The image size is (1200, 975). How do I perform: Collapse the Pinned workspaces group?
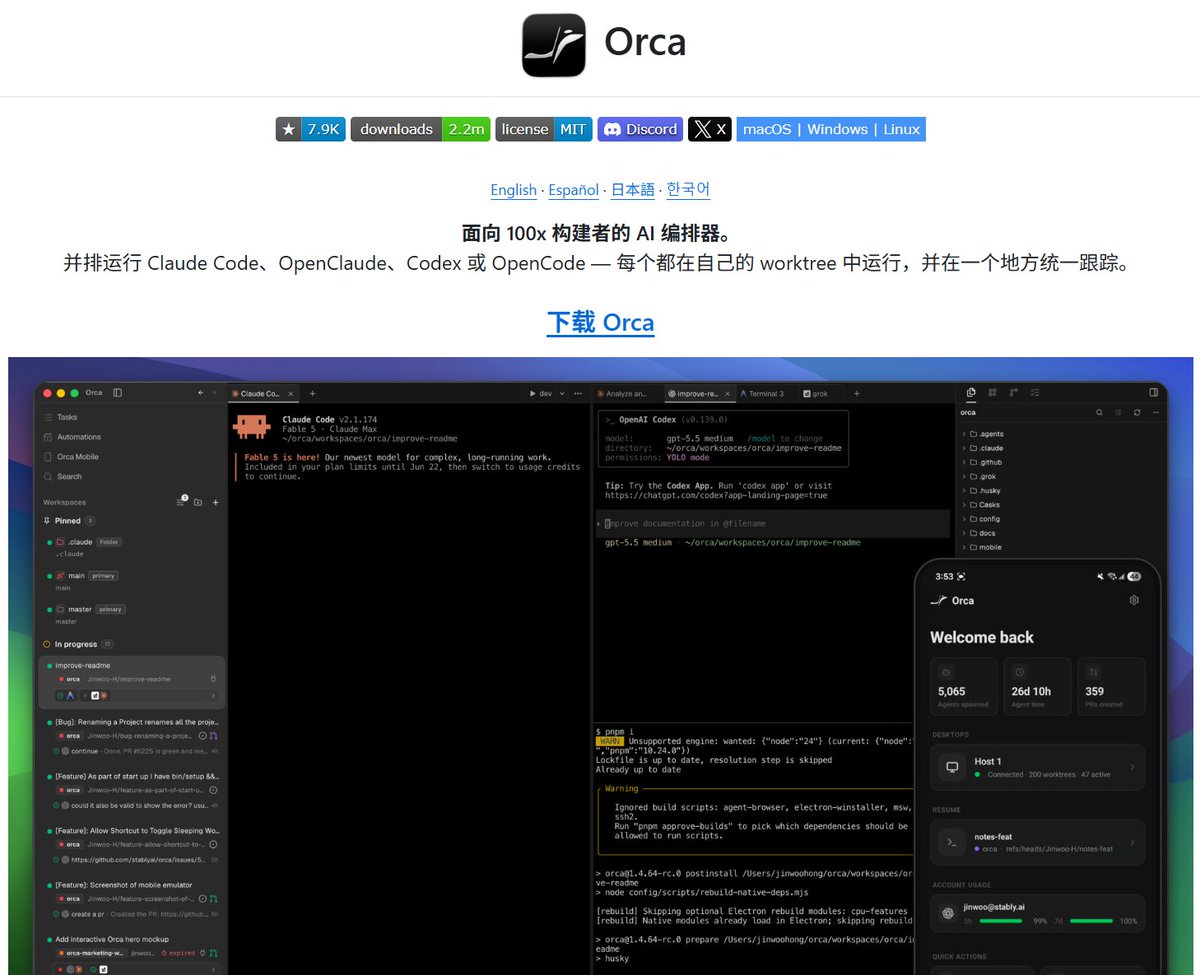click(69, 521)
